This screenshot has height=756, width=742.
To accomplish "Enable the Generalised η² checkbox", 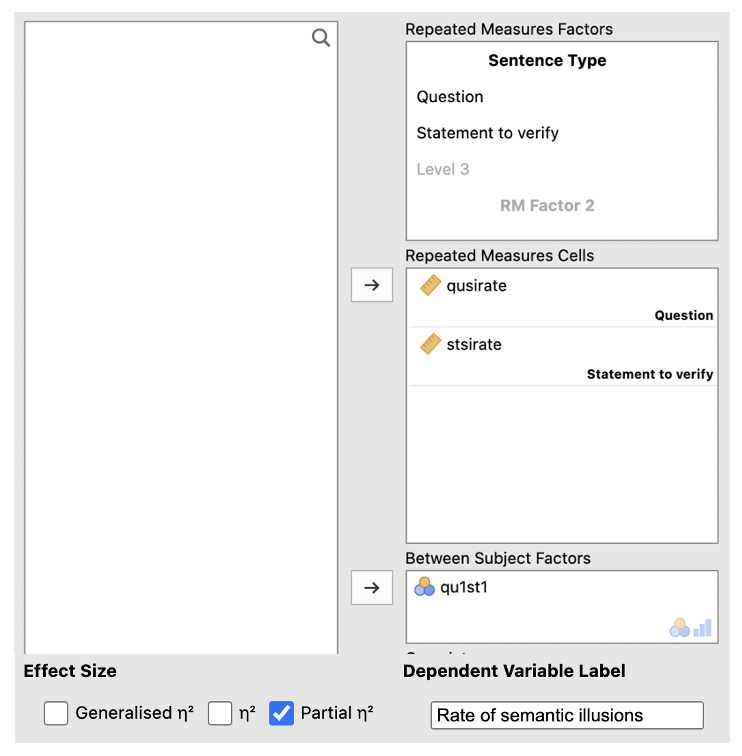I will 57,713.
